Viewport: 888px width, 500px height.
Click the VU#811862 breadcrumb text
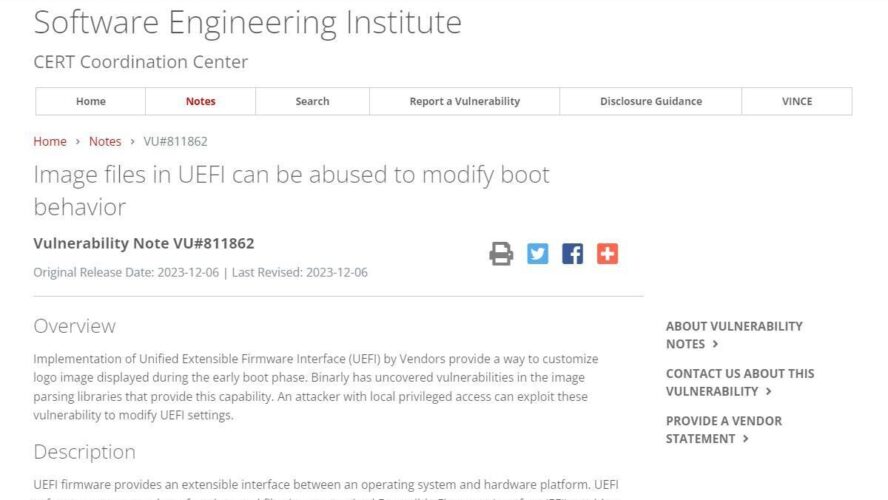(176, 142)
